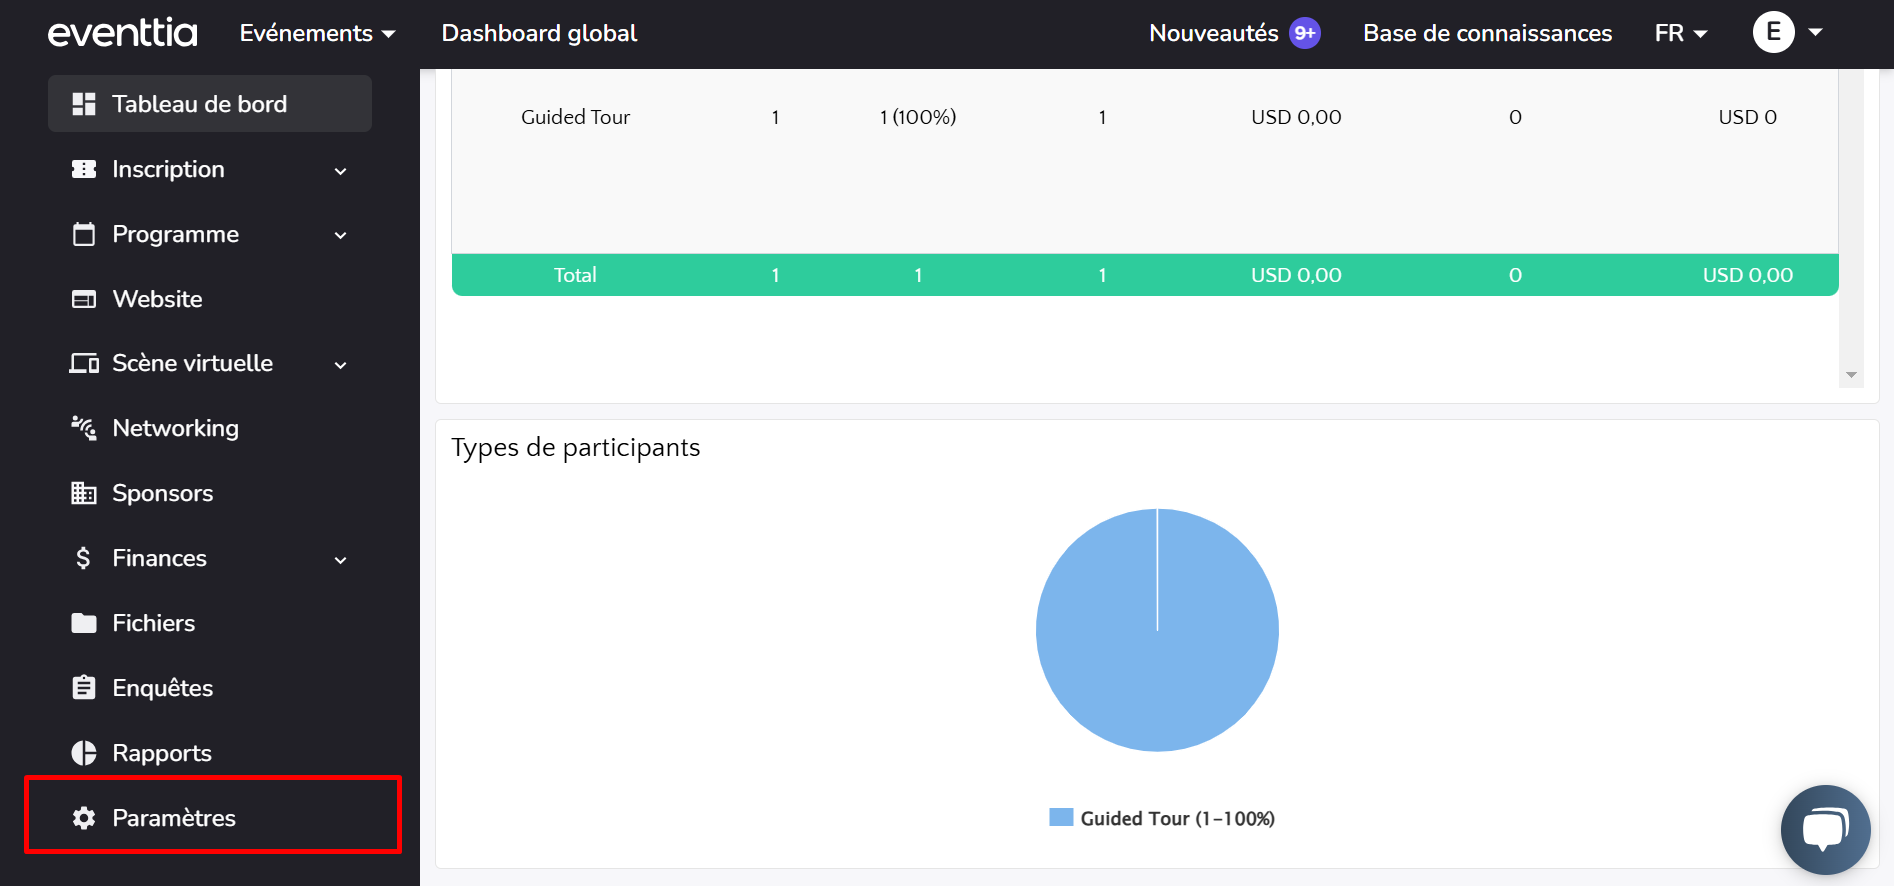Click the Networking handshake icon

coord(84,428)
